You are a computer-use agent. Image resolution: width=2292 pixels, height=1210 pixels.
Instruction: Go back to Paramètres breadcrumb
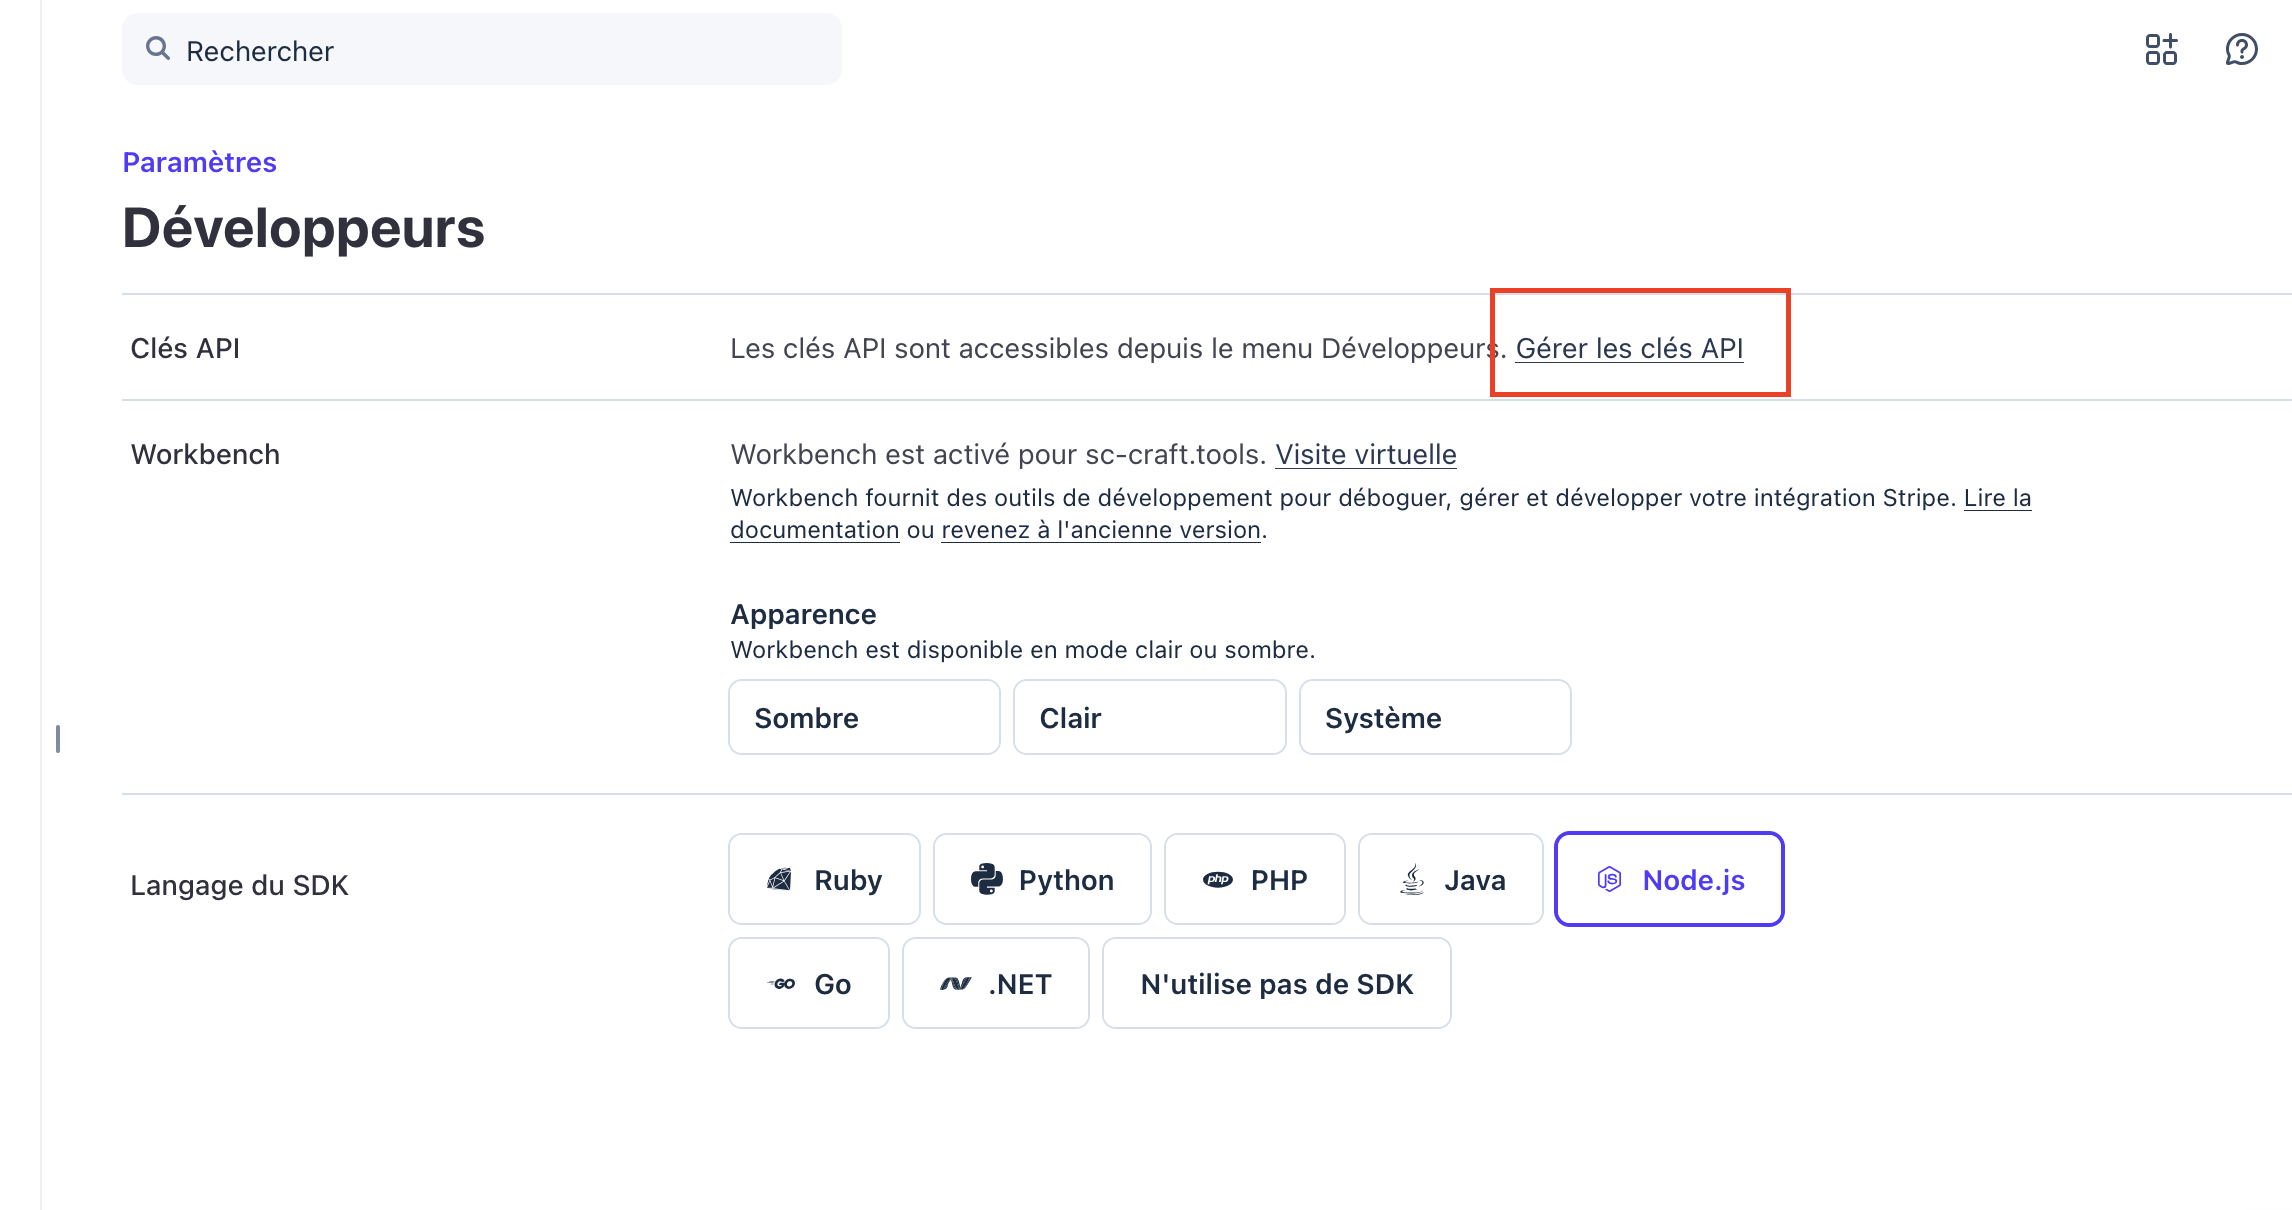199,162
